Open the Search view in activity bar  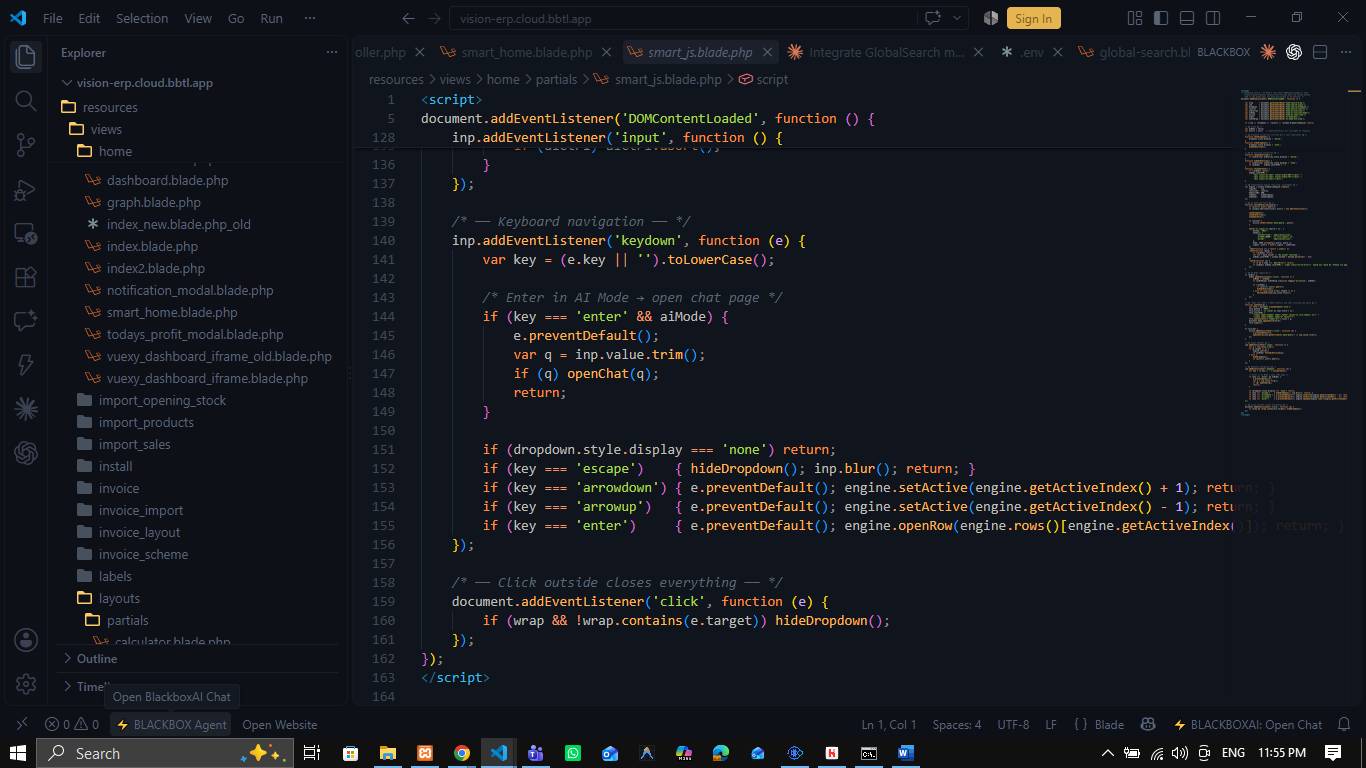[26, 100]
